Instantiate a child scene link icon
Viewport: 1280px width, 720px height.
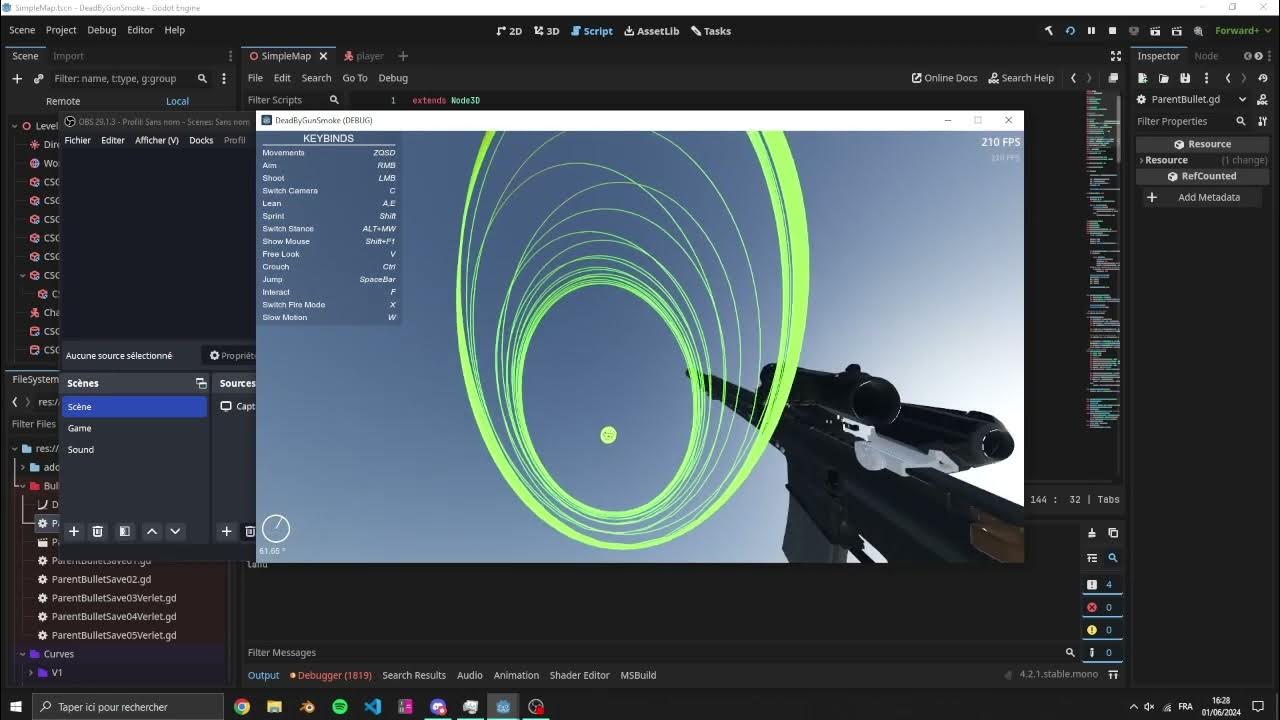coord(38,78)
